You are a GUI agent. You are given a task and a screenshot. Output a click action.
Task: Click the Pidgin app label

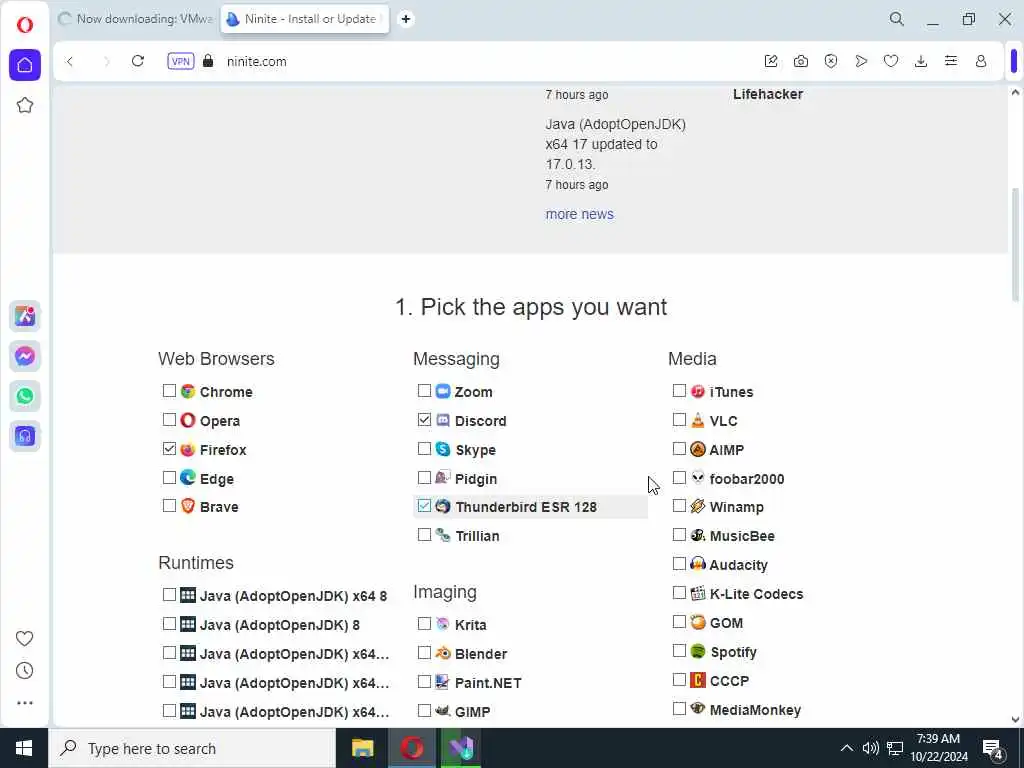(476, 479)
